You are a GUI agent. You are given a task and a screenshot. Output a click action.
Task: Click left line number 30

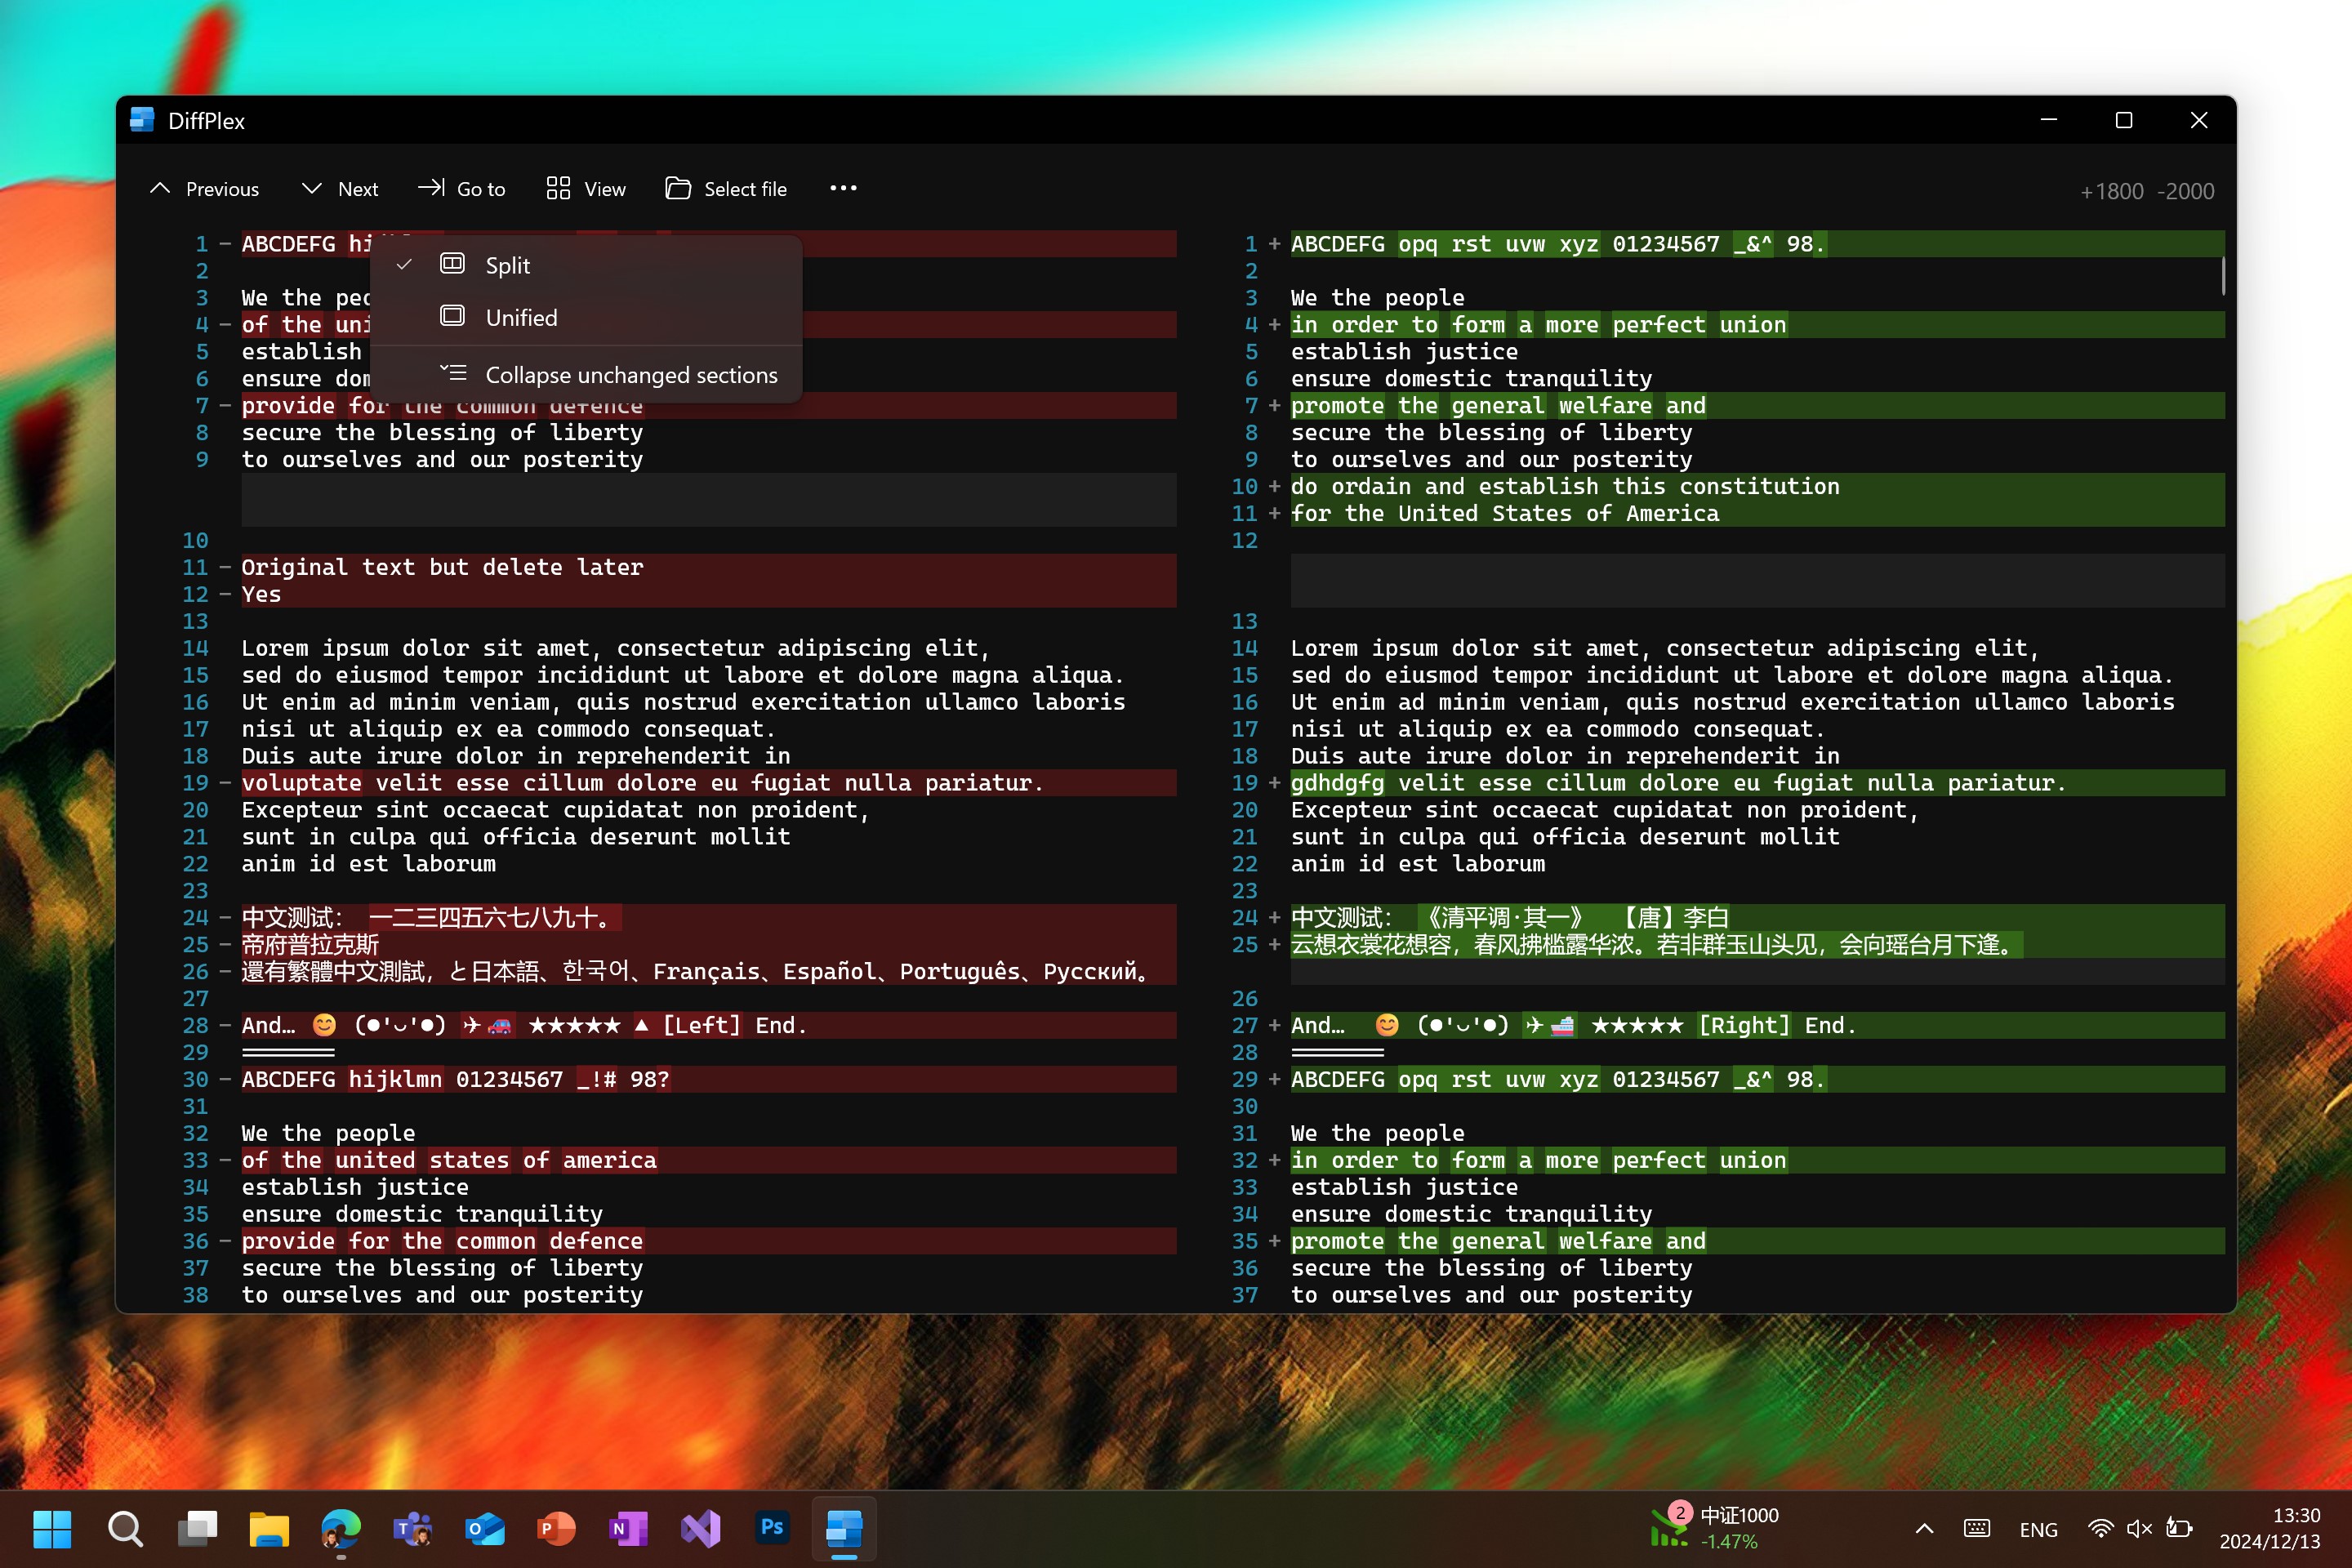[x=195, y=1079]
